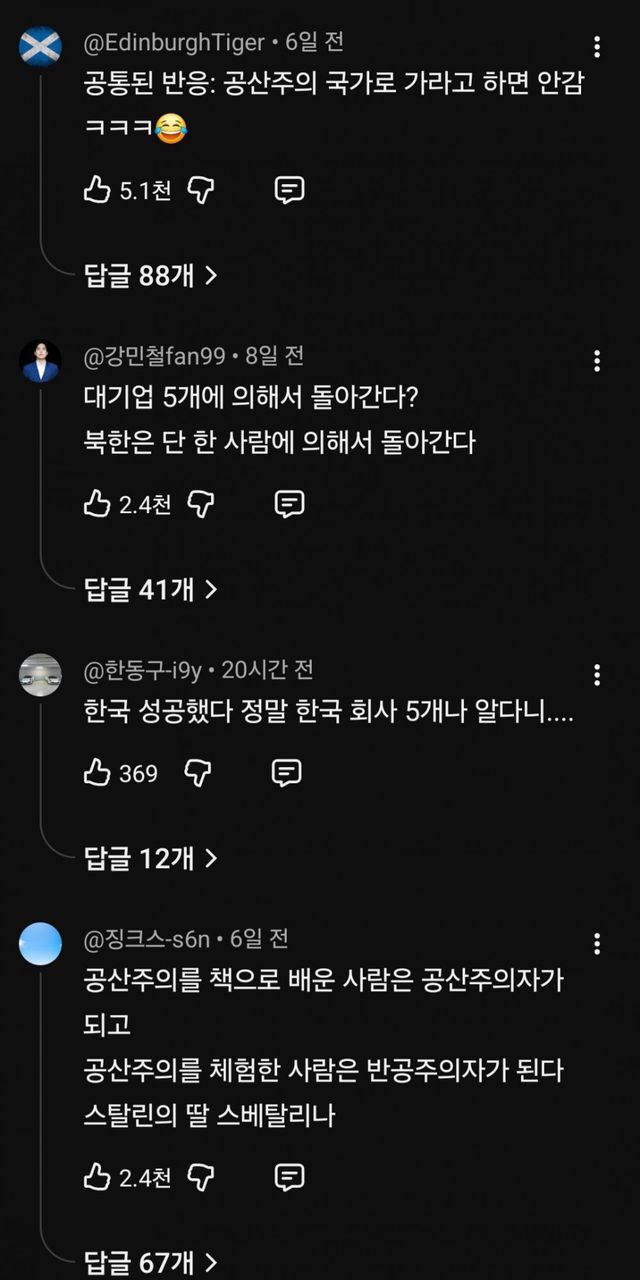The width and height of the screenshot is (640, 1280).
Task: Like the @한동구-i9y comment
Action: (x=97, y=772)
